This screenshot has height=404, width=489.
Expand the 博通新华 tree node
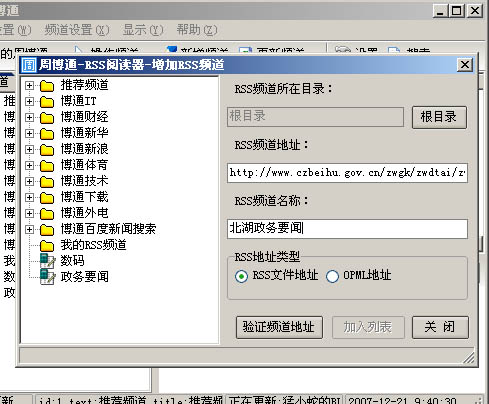pos(29,133)
